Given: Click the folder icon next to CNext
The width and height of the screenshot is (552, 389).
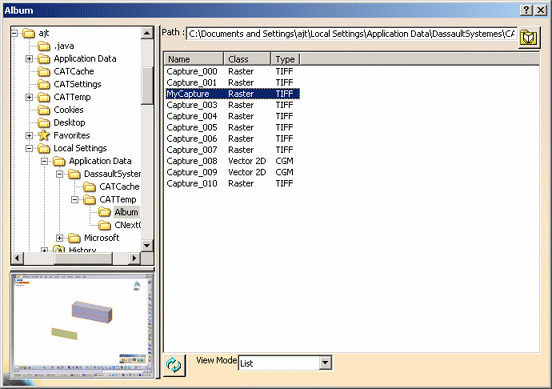Looking at the screenshot, I should 104,225.
